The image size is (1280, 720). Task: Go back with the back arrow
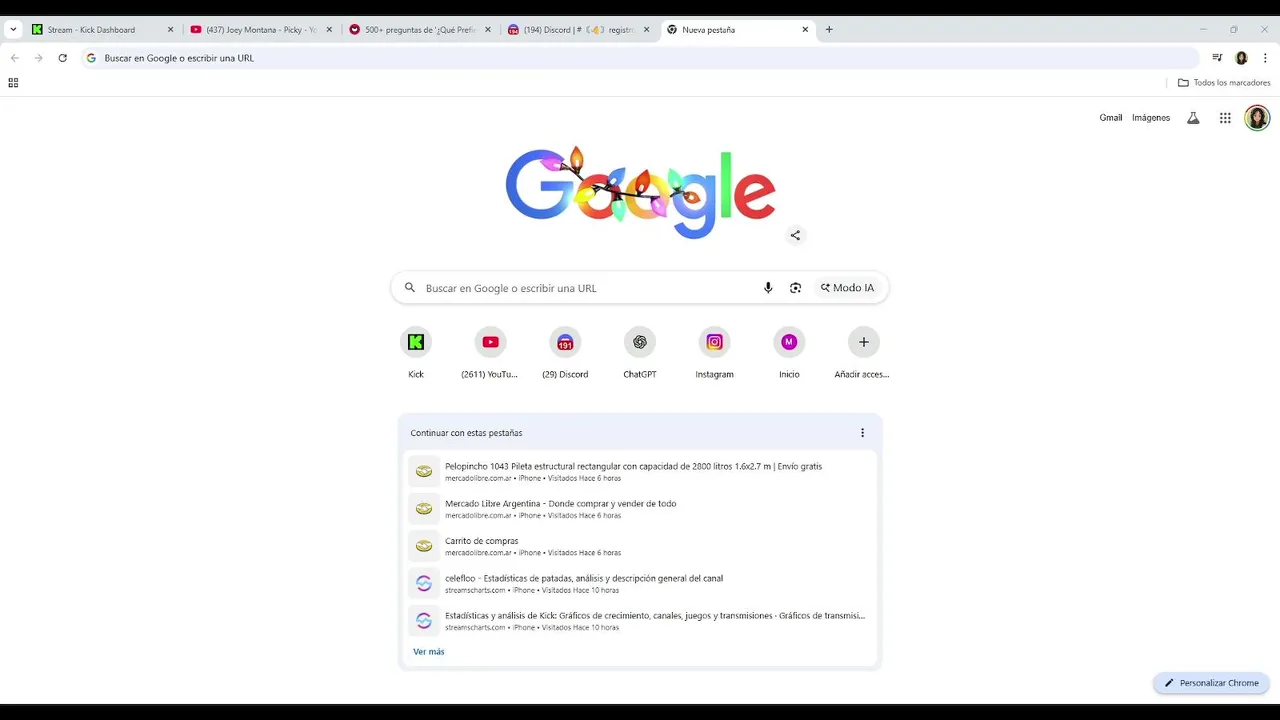coord(15,58)
